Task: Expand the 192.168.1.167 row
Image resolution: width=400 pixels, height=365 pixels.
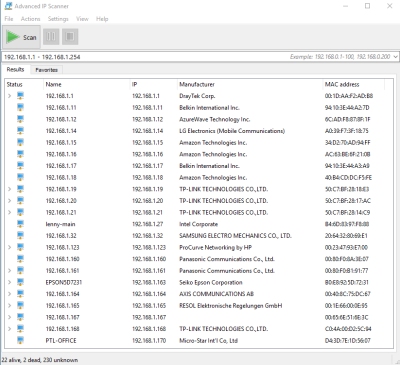Action: 9,317
